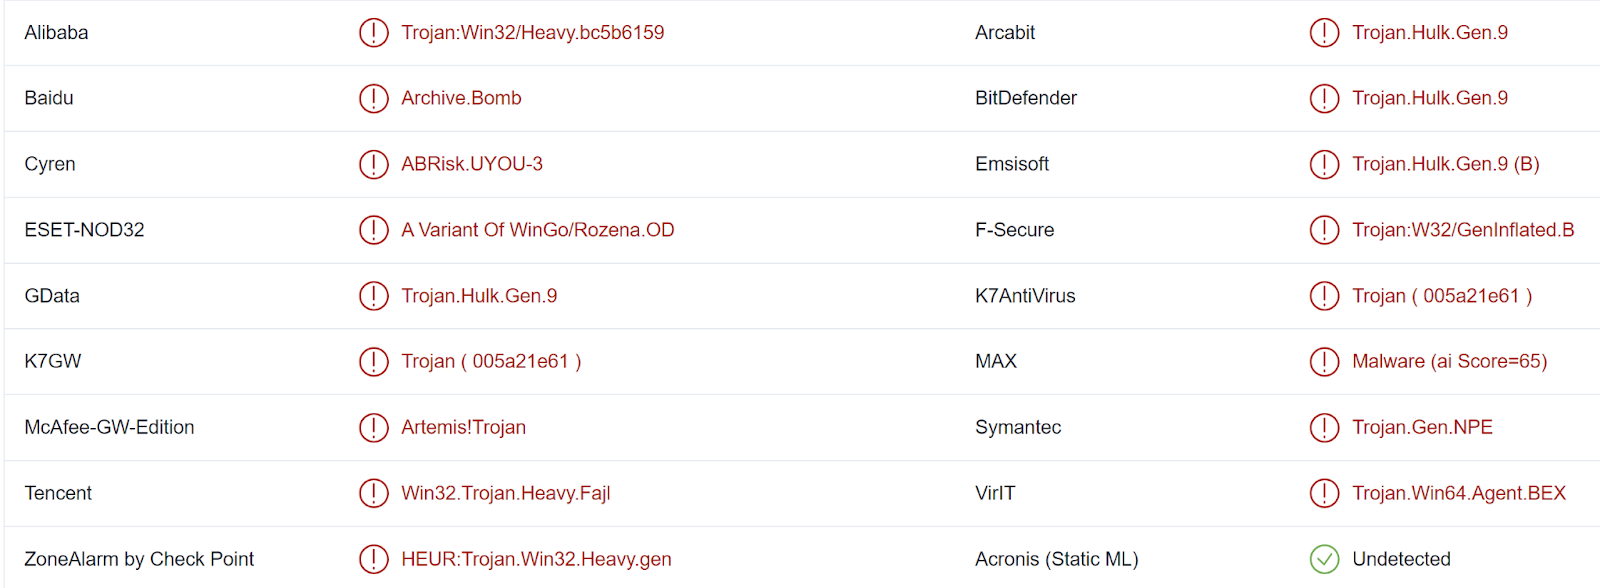Click the alert icon next to Malware (ai Score=65)
The image size is (1600, 588).
tap(1324, 361)
